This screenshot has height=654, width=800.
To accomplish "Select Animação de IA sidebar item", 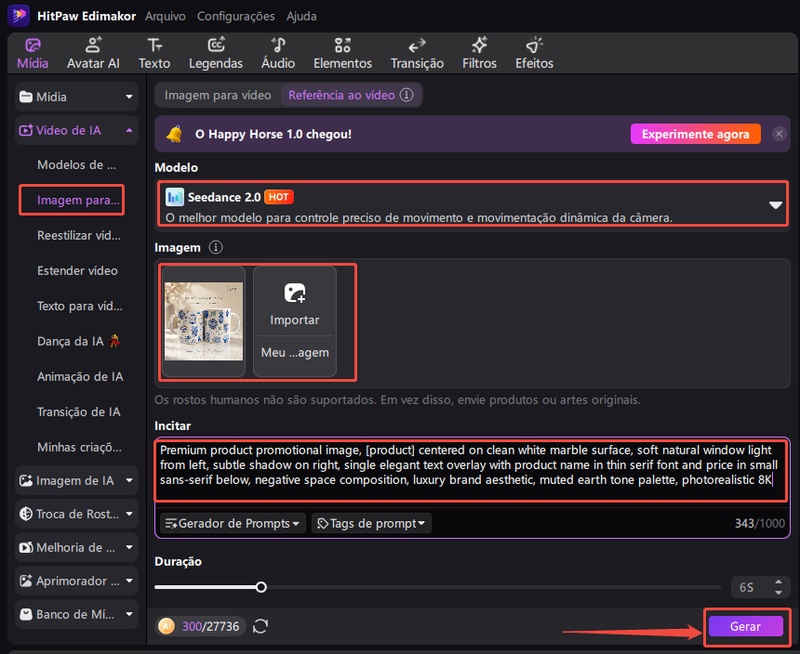I will tap(80, 376).
